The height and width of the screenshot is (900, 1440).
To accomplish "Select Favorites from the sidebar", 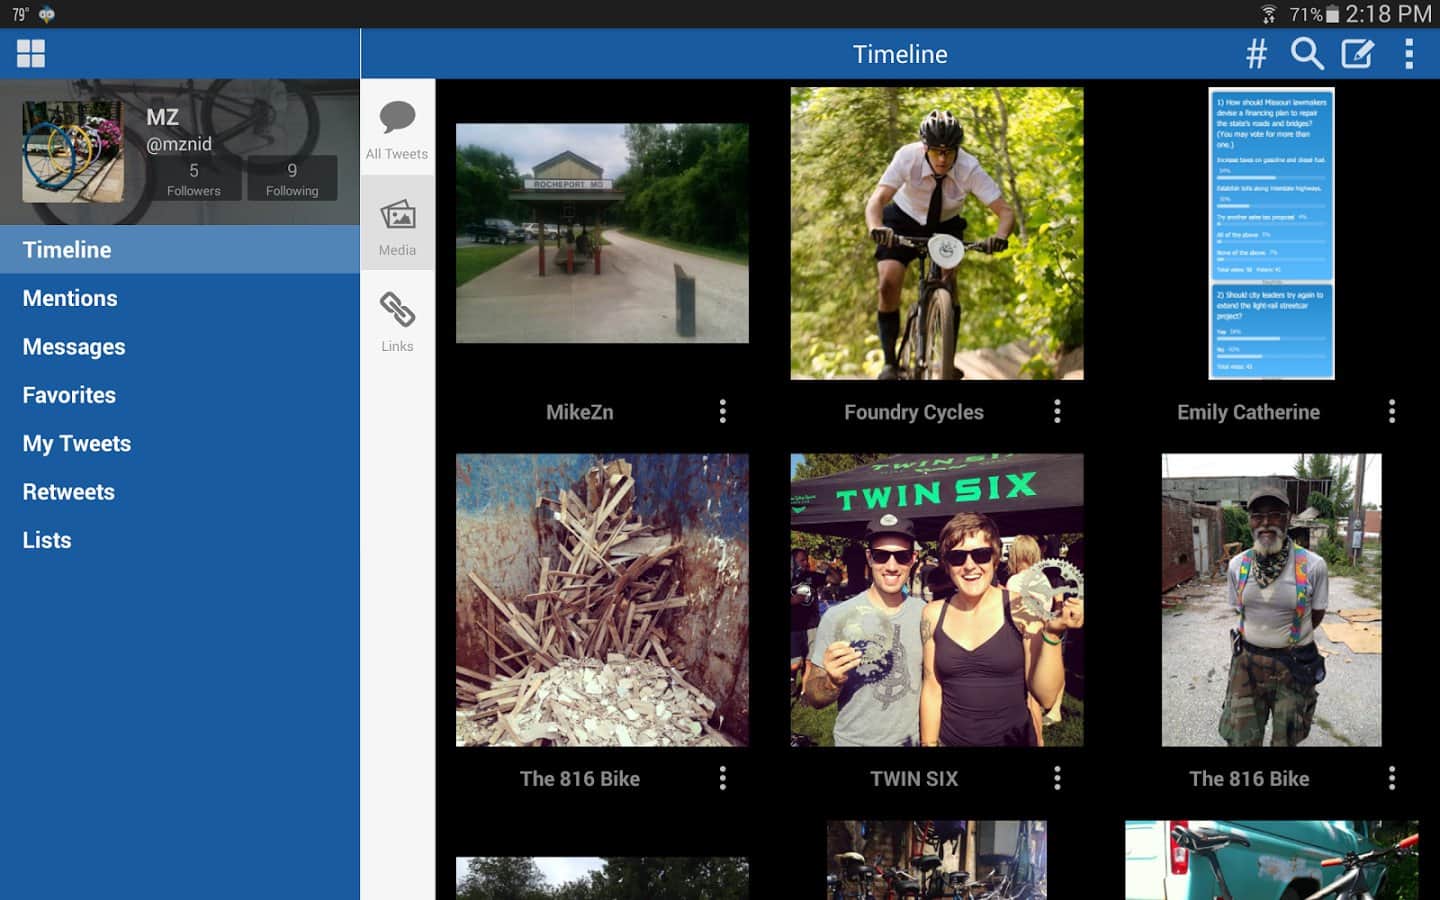I will point(69,395).
